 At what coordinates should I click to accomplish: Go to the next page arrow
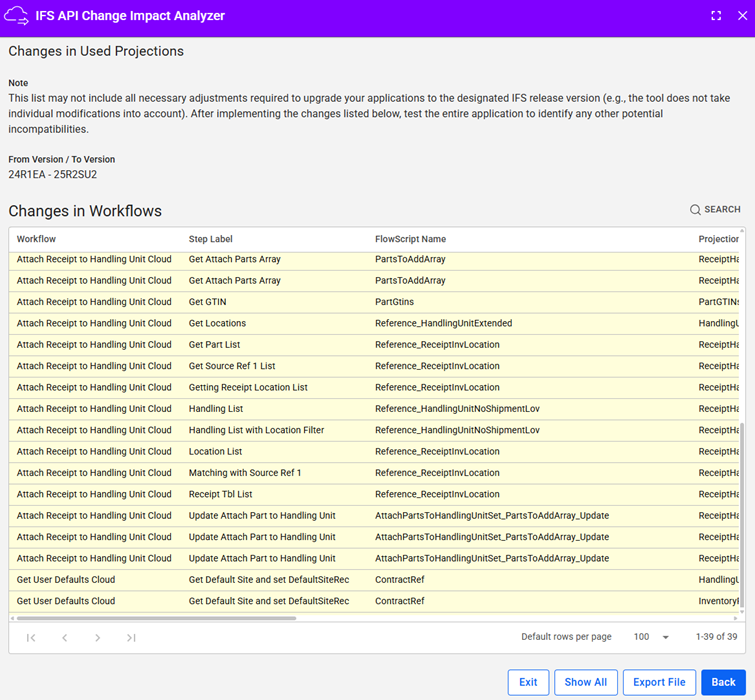98,638
